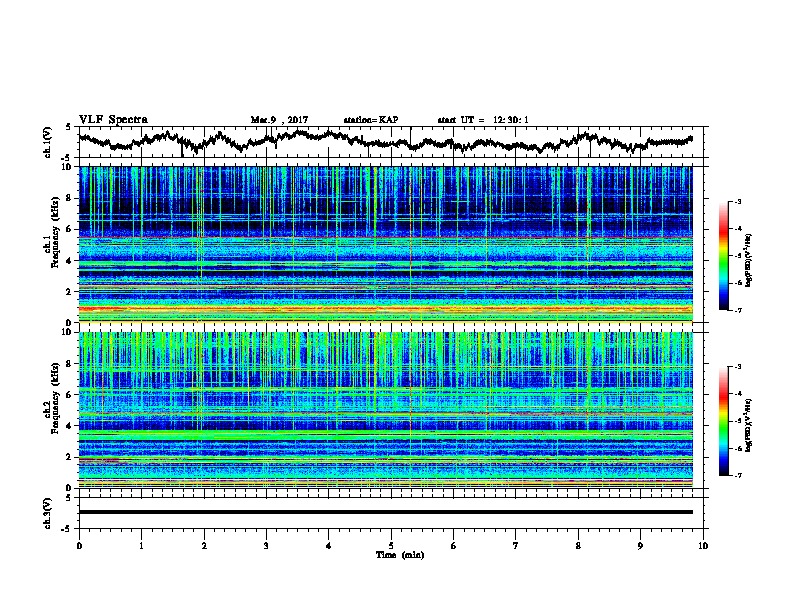Click the flat ch.3 voltage trace
The height and width of the screenshot is (612, 792).
[385, 512]
